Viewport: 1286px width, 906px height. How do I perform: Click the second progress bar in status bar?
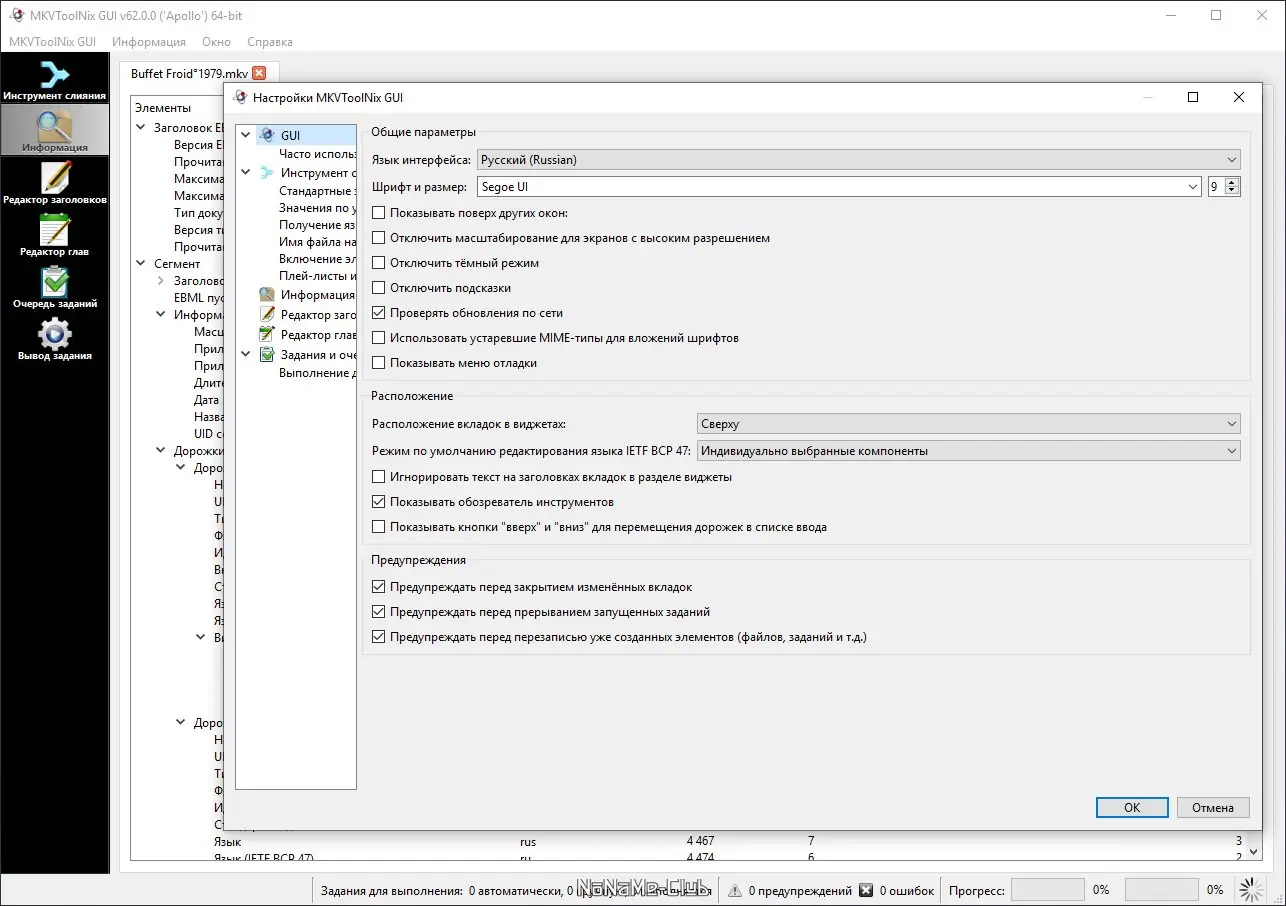pyautogui.click(x=1161, y=890)
